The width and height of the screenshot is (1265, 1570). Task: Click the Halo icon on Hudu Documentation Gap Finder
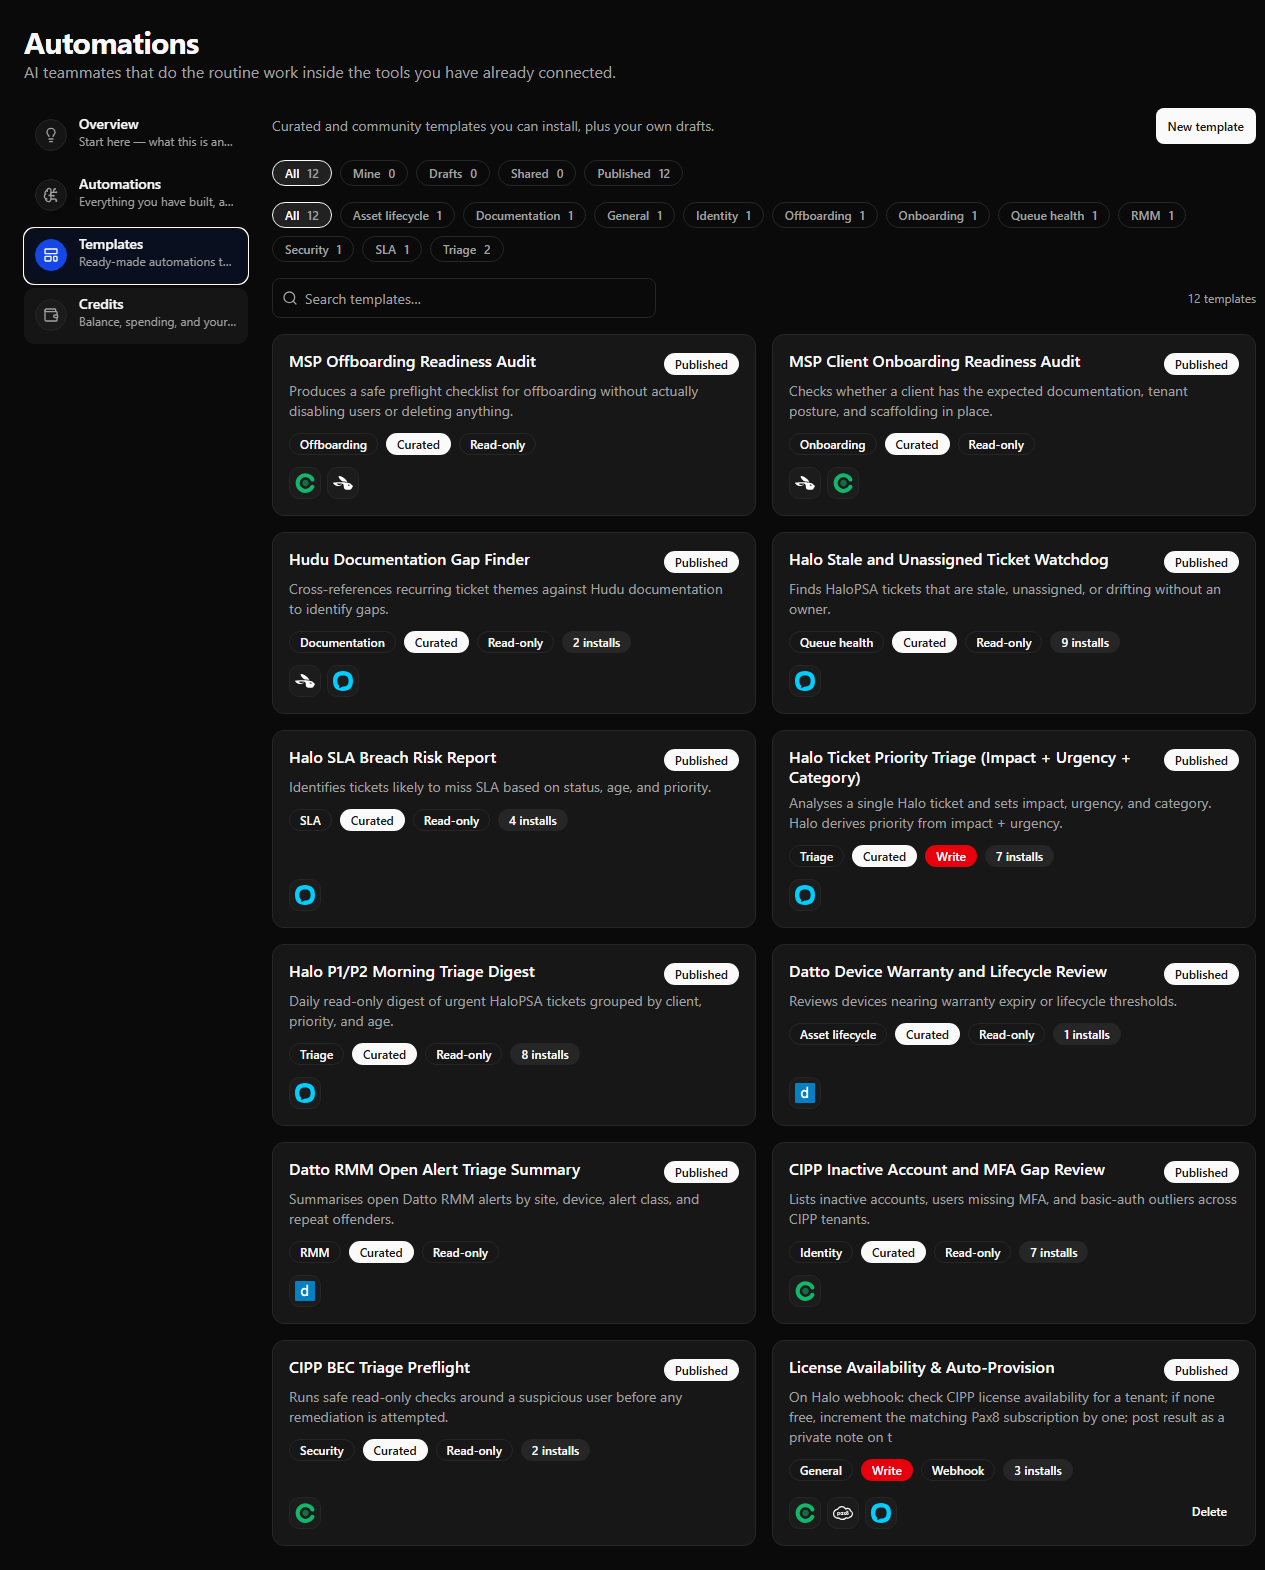pyautogui.click(x=343, y=681)
